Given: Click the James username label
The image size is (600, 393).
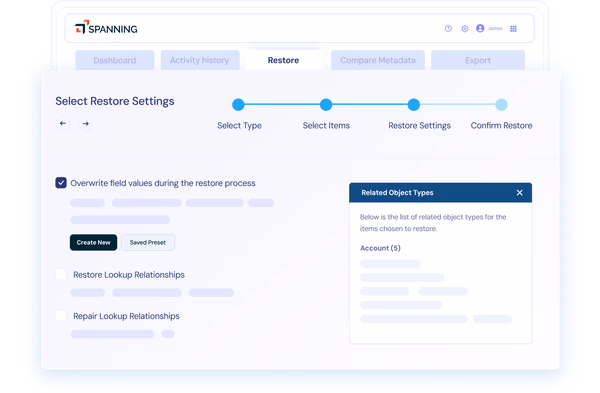Looking at the screenshot, I should 495,28.
